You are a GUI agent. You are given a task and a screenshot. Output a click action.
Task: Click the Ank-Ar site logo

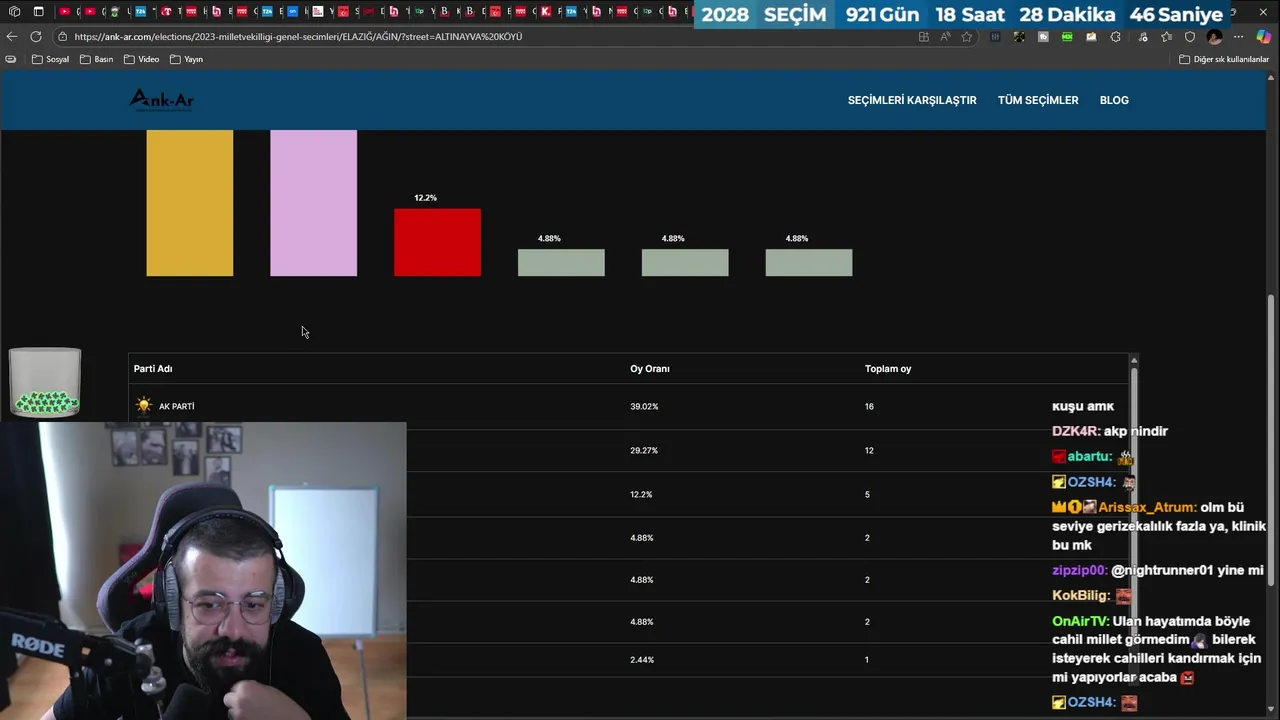point(161,99)
